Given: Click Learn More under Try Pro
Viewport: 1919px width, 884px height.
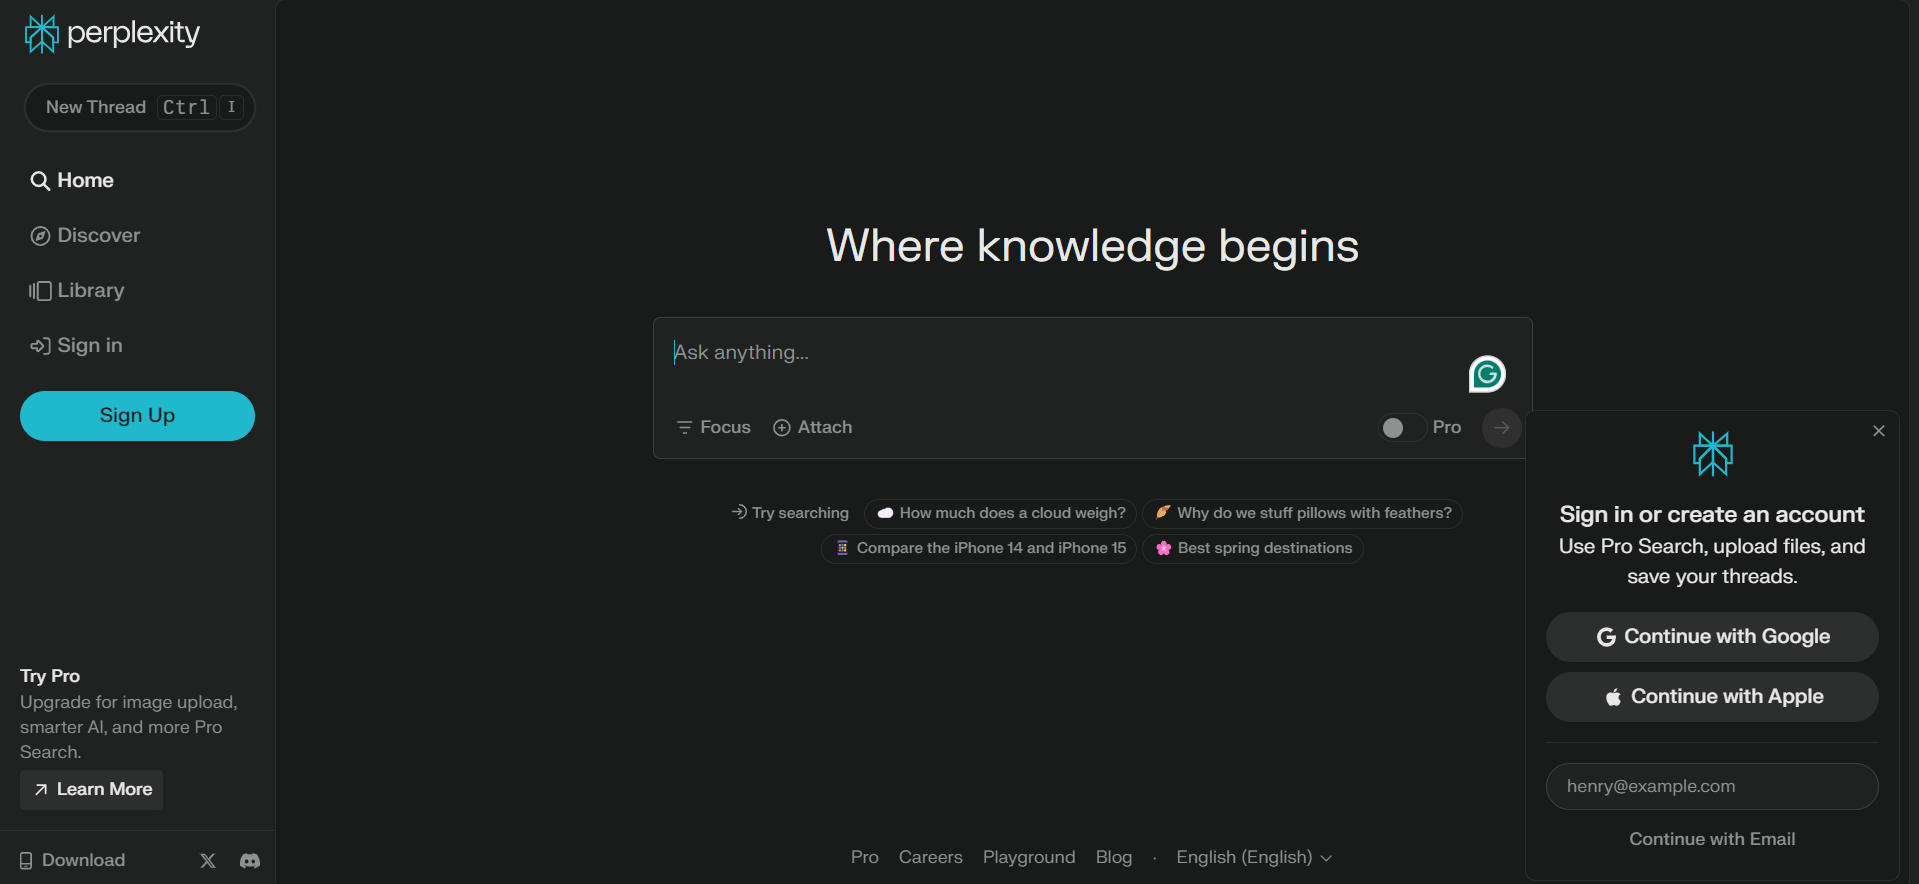Looking at the screenshot, I should click(x=91, y=789).
